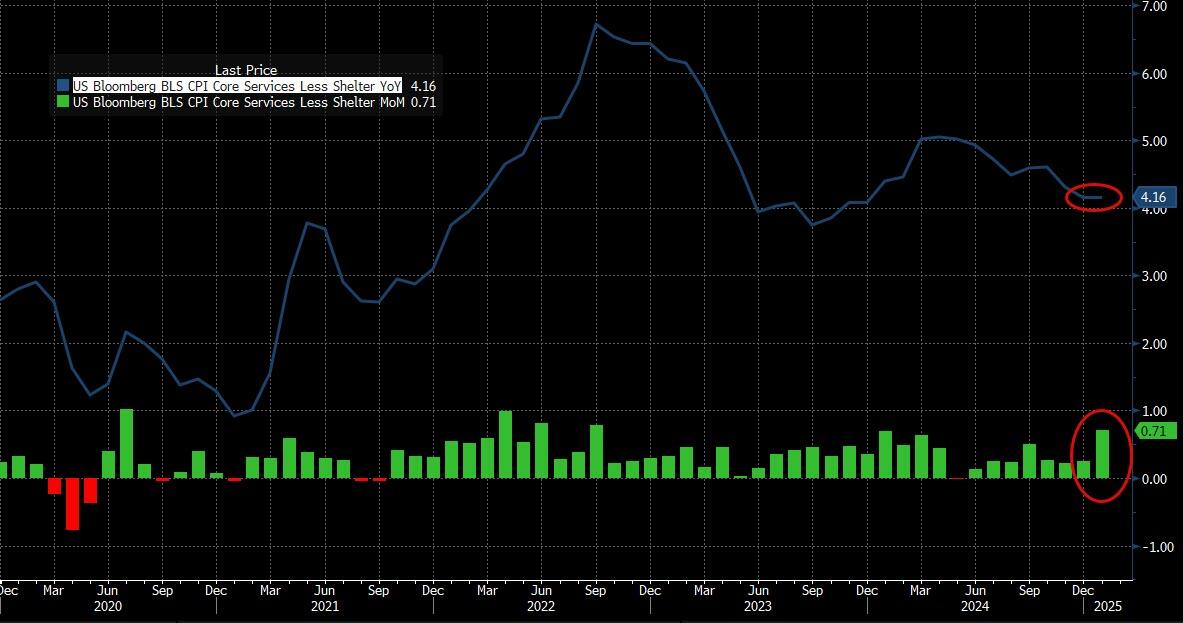The image size is (1183, 623).
Task: Select the Core Services Less Shelter YoY legend label
Action: [x=236, y=86]
